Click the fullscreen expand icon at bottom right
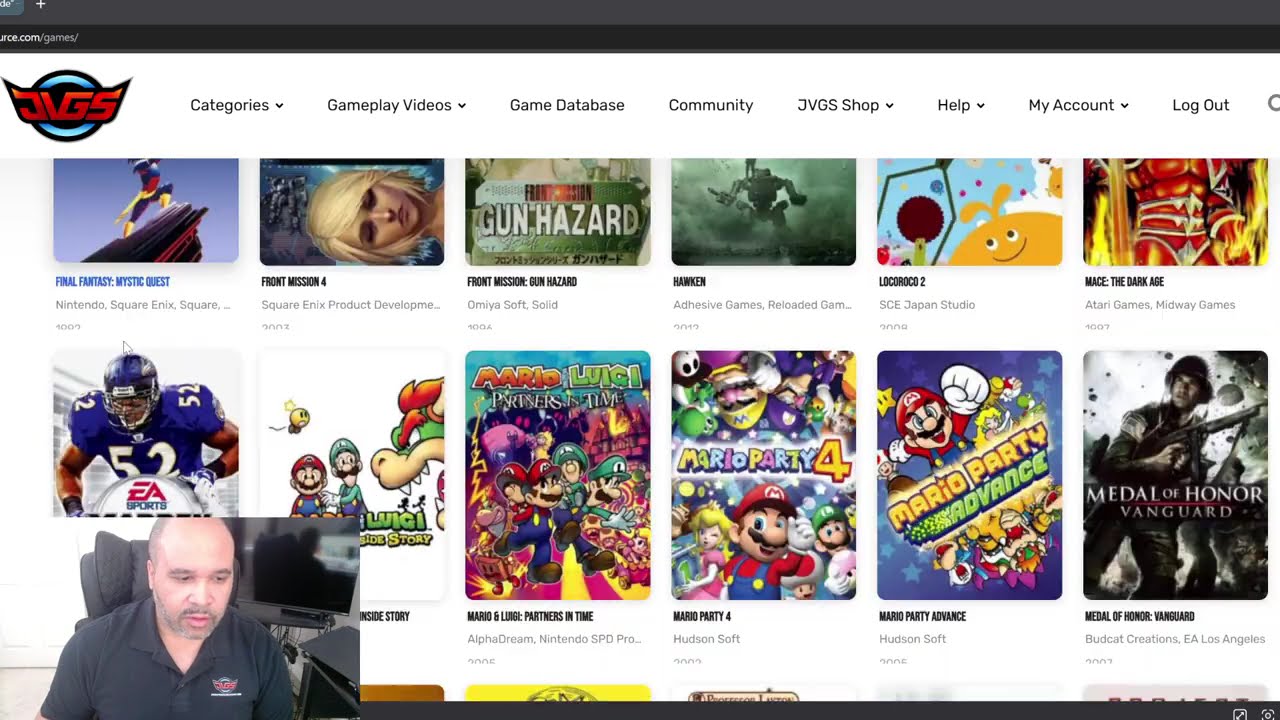Screen dimensions: 1280x720 click(x=1240, y=714)
